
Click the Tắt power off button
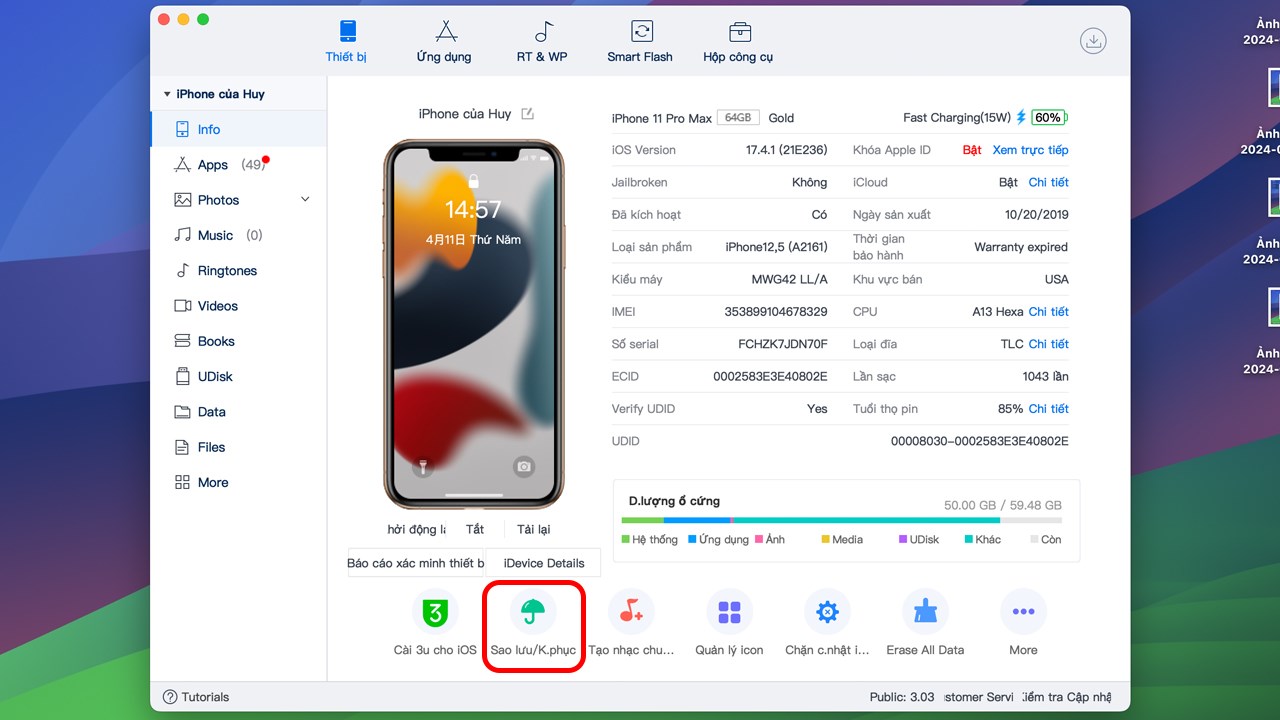(x=475, y=529)
